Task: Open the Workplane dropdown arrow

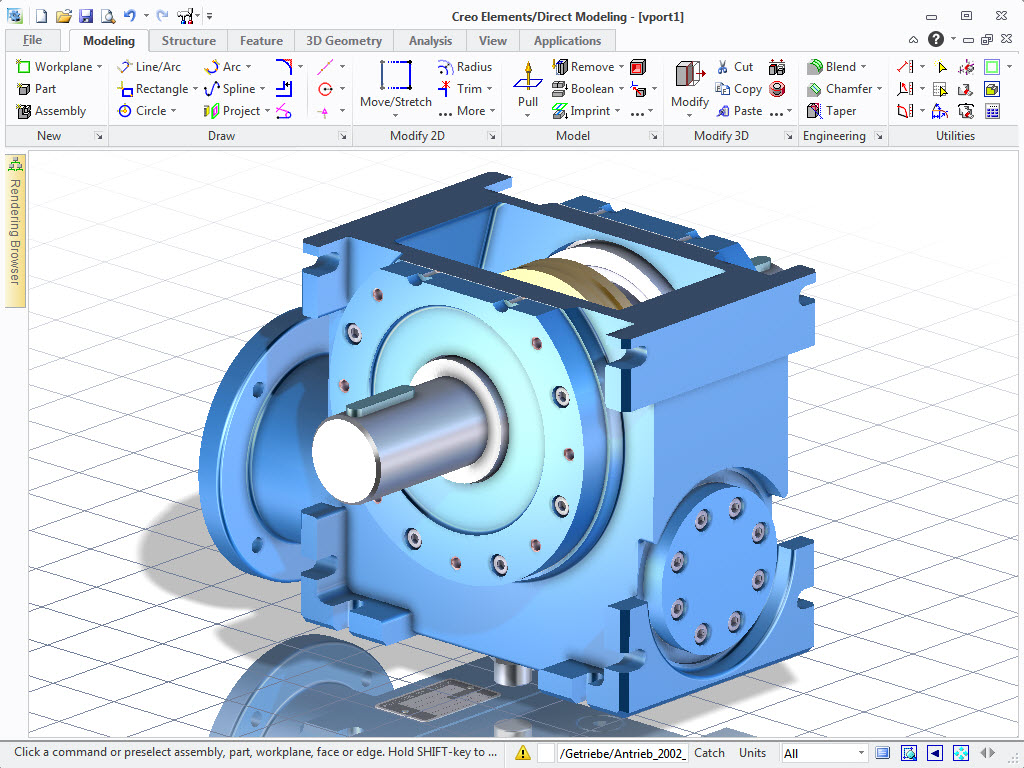Action: [x=98, y=67]
